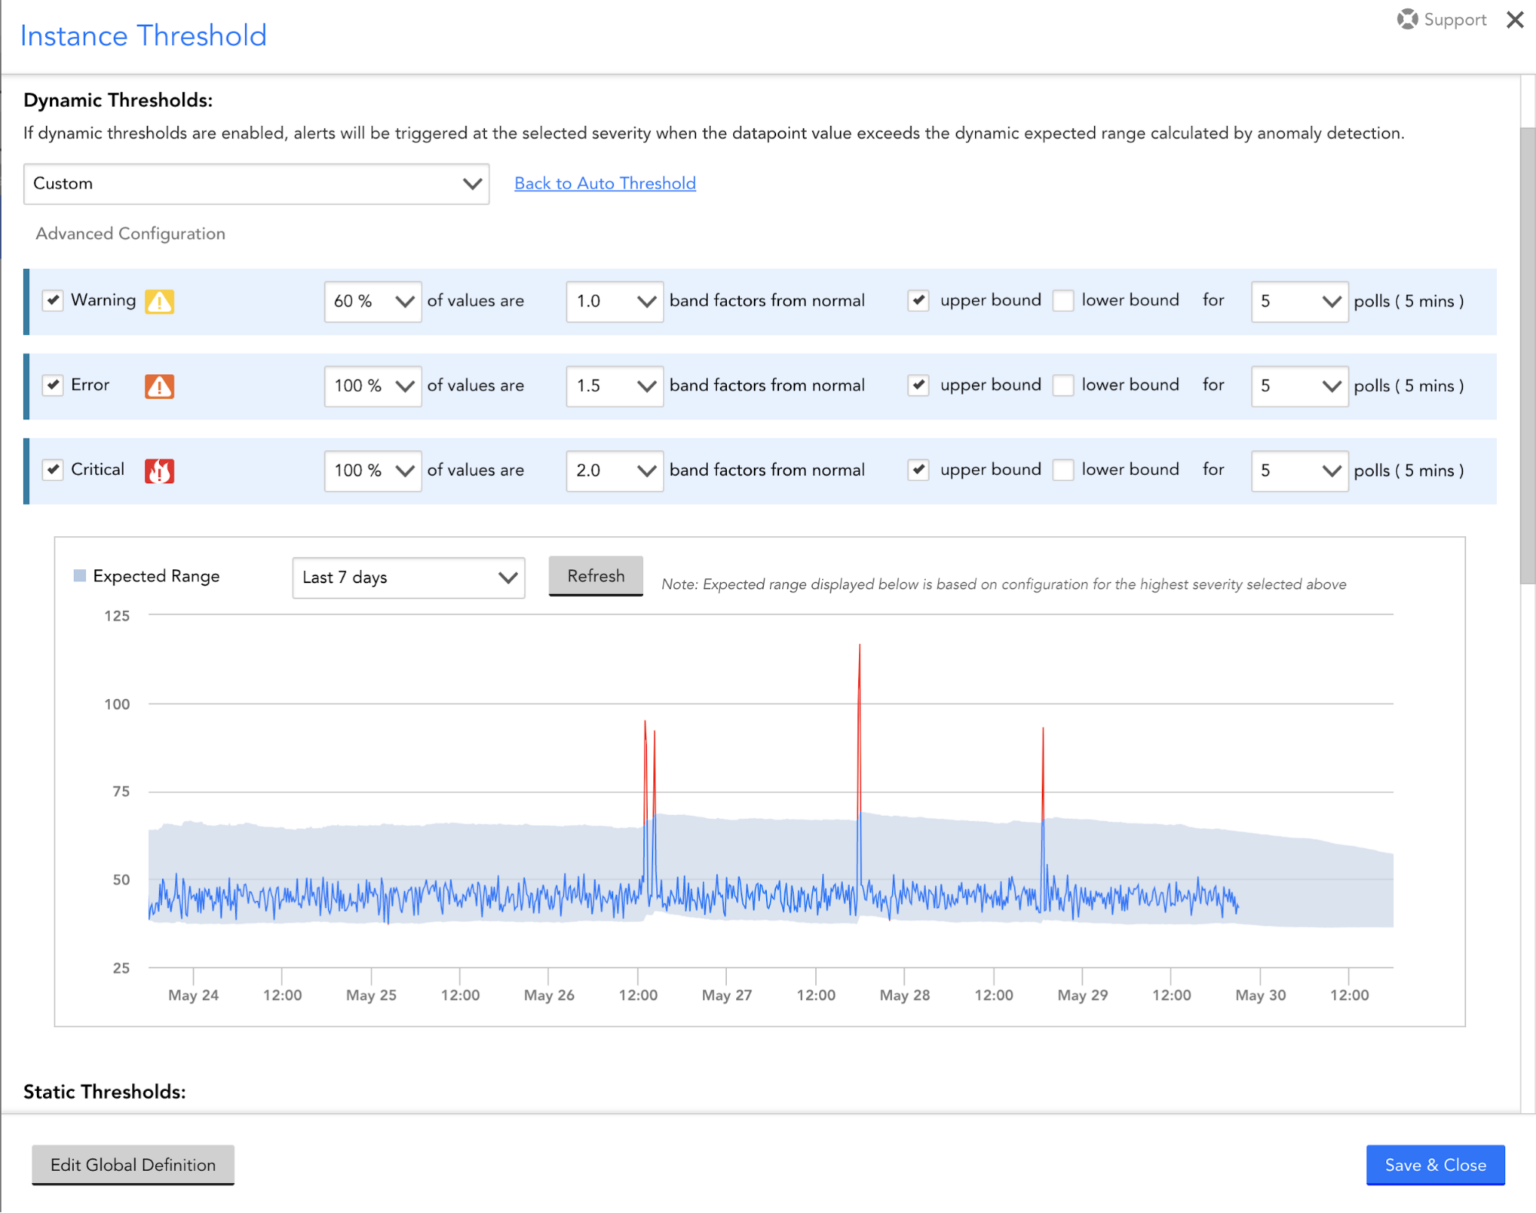
Task: Click the Back to Auto Threshold link
Action: (605, 183)
